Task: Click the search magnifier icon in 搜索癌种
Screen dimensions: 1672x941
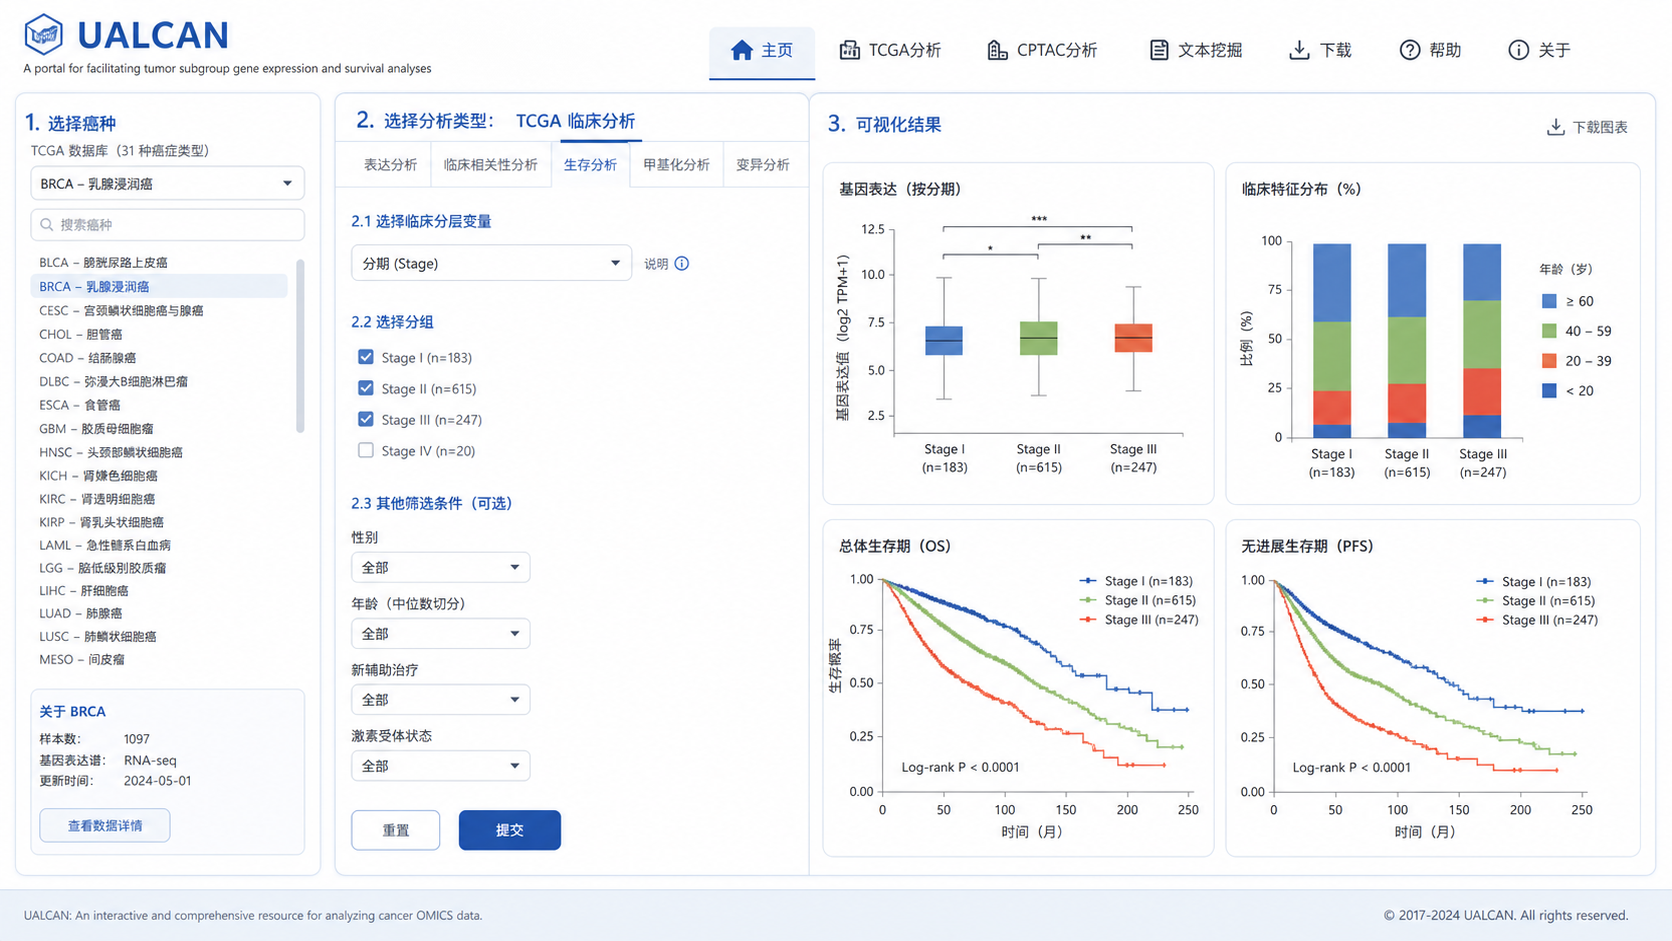Action: coord(47,225)
